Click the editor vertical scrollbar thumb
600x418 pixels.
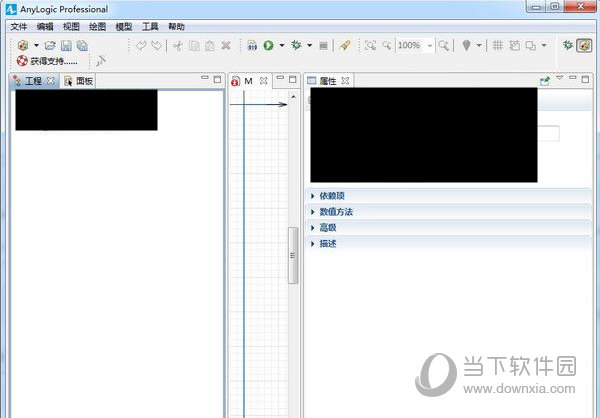pos(293,255)
